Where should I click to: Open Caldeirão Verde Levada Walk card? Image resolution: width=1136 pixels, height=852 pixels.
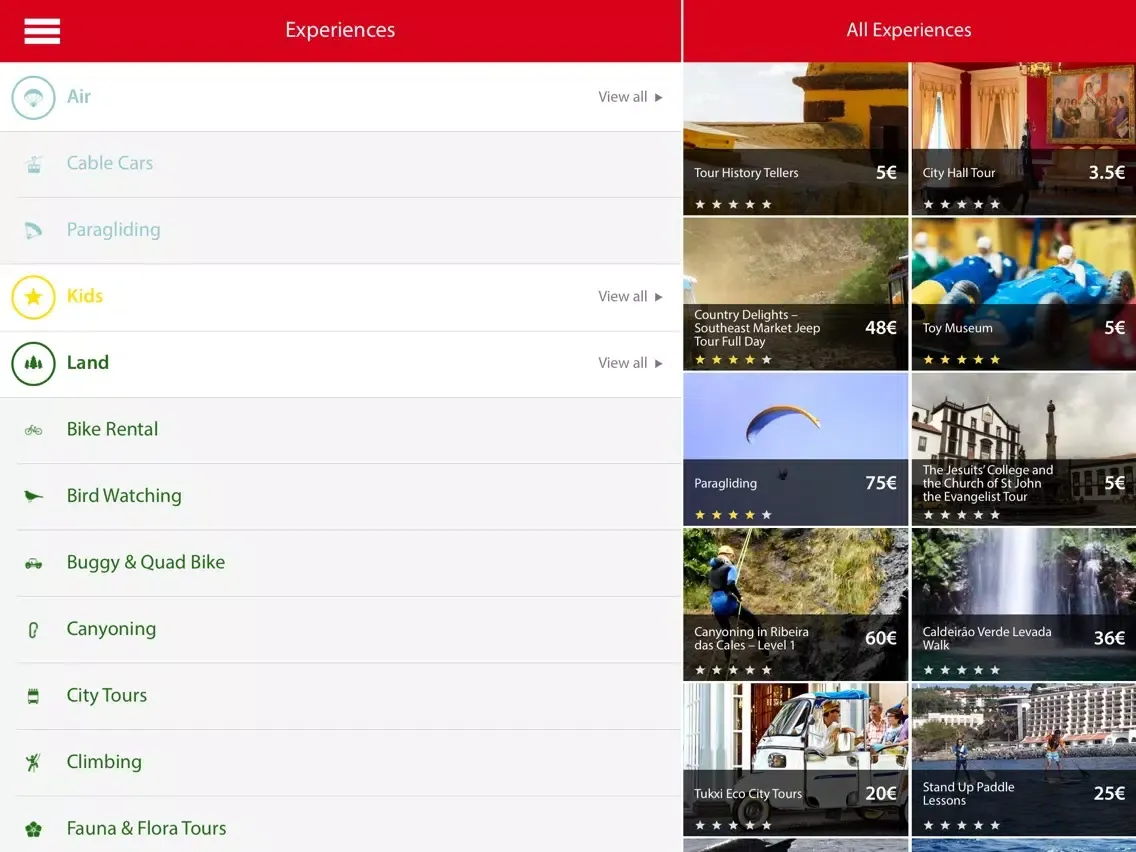pos(1024,604)
